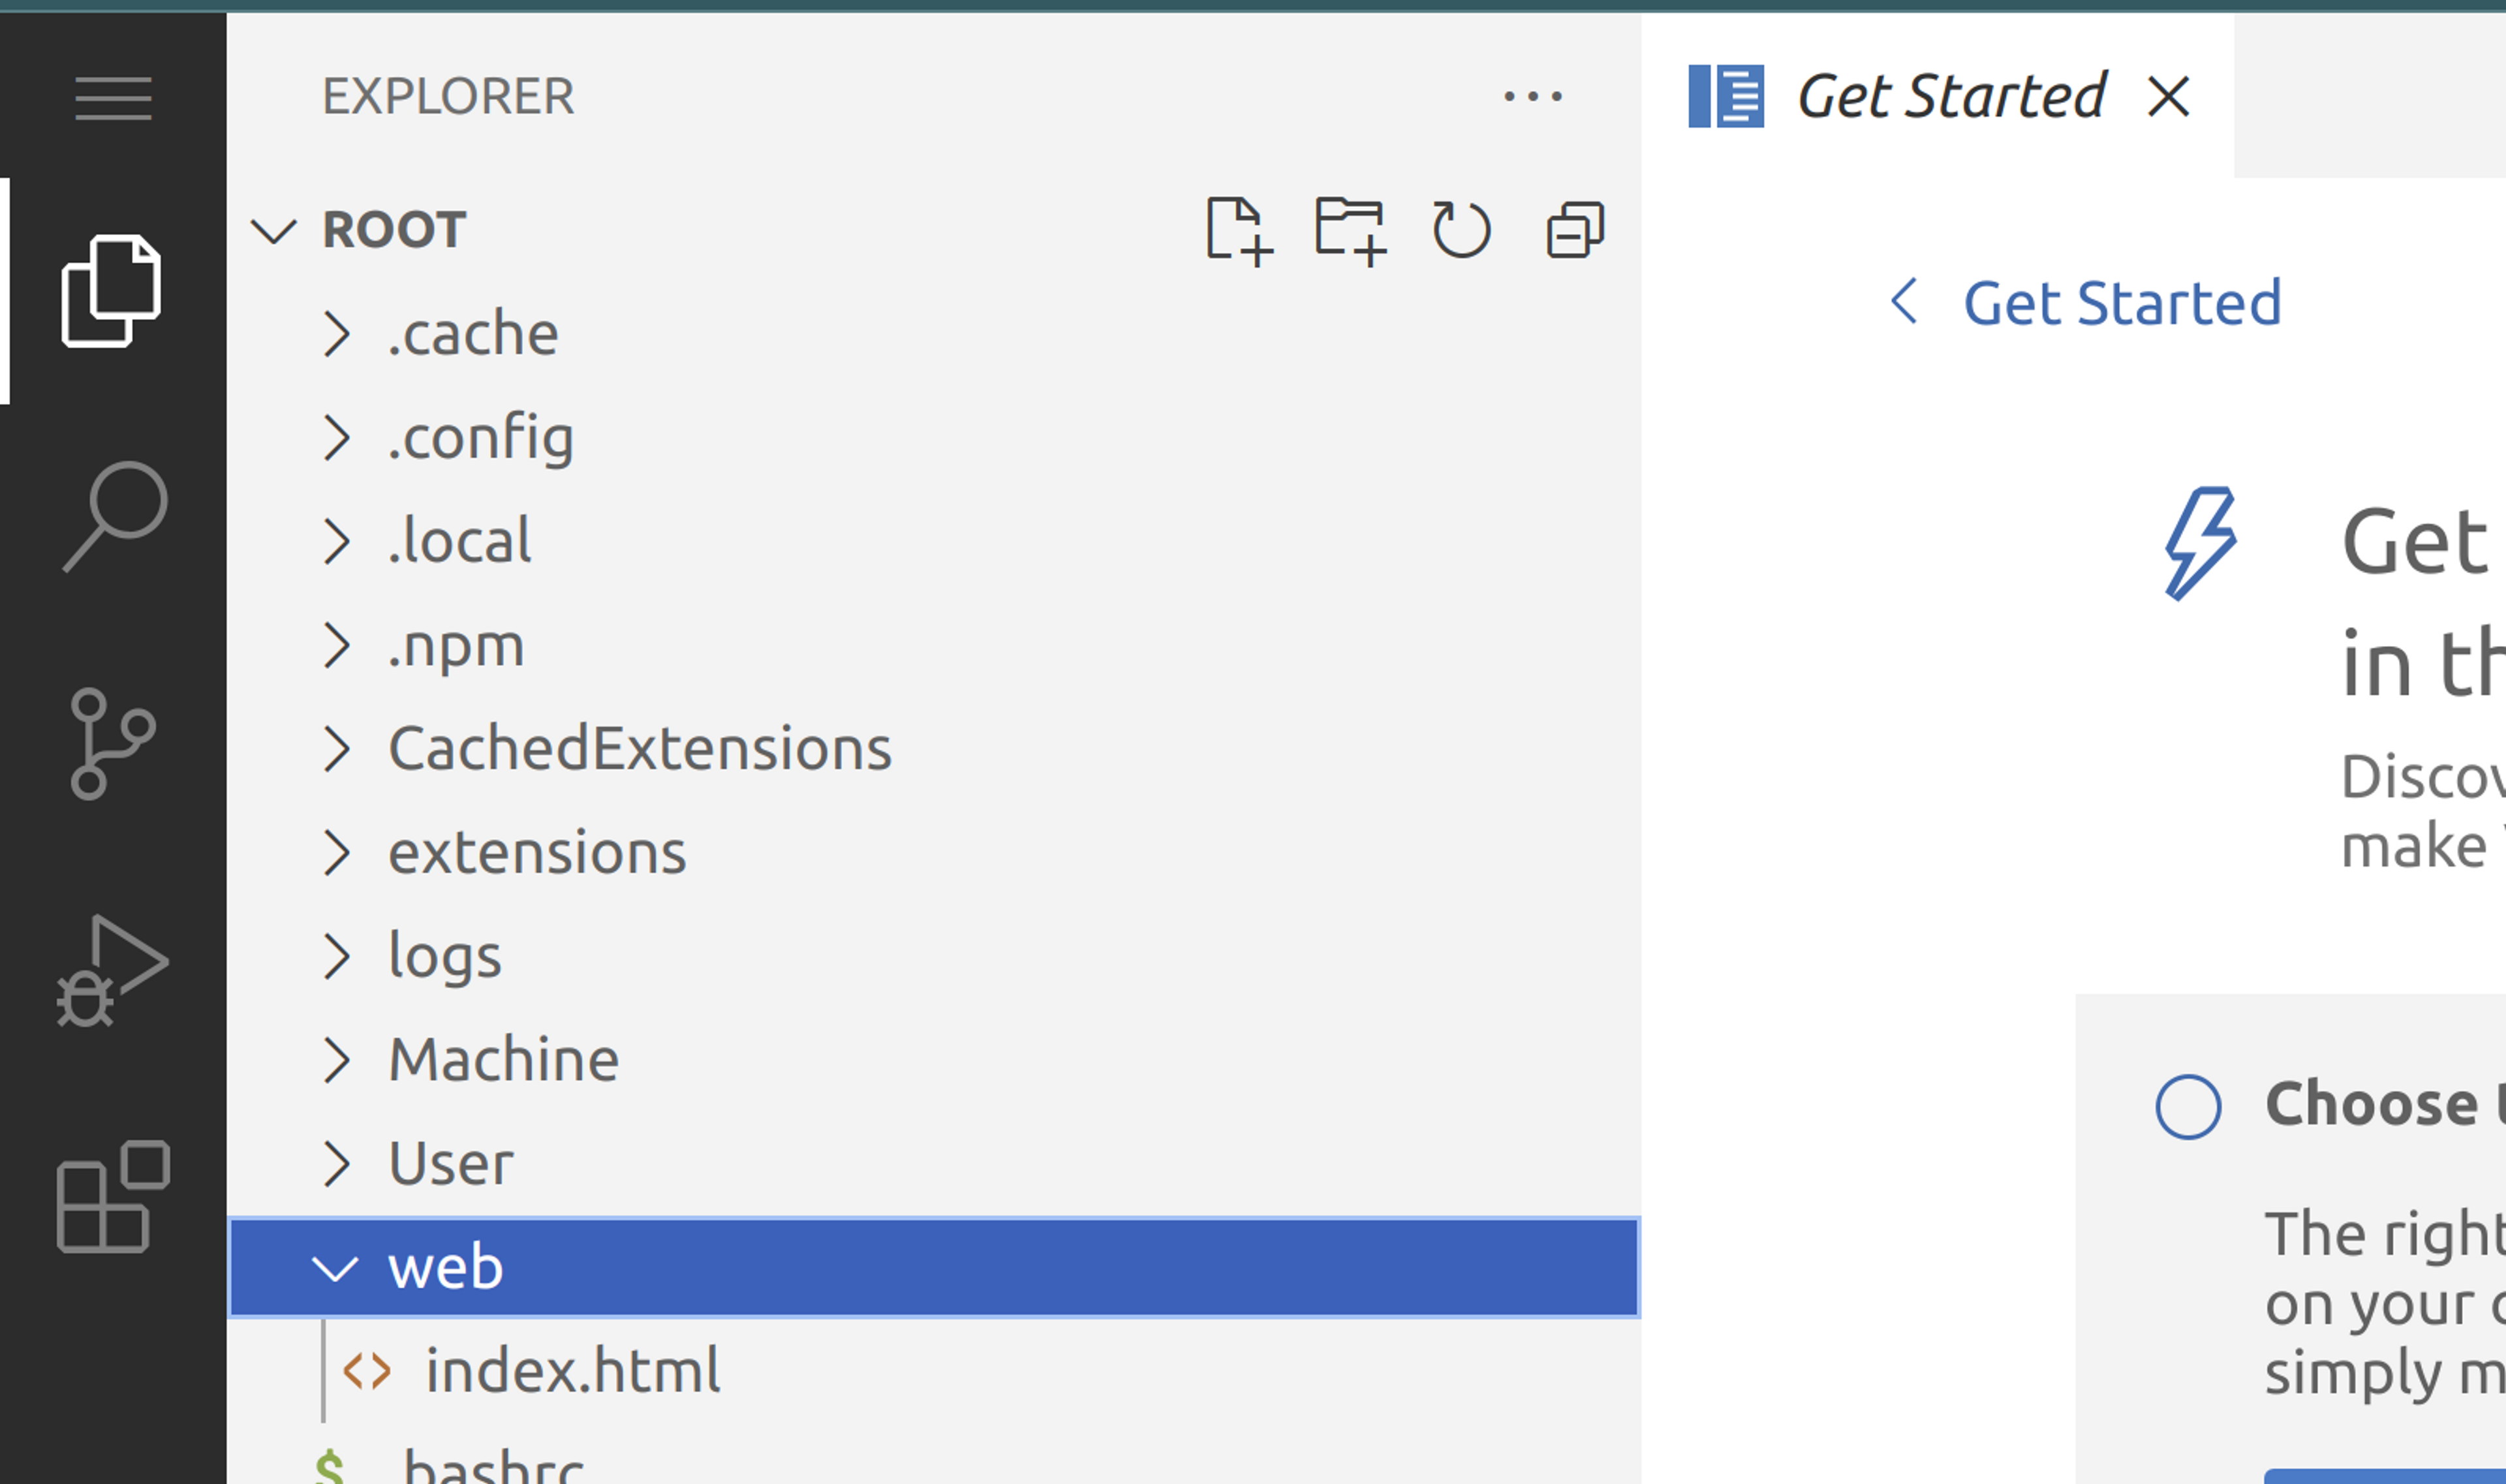The height and width of the screenshot is (1484, 2506).
Task: Collapse the ROOT folder section
Action: 274,231
